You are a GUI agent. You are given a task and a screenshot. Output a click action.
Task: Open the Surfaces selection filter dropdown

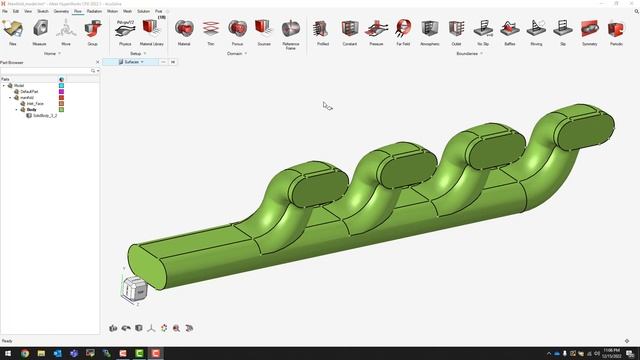coord(142,62)
